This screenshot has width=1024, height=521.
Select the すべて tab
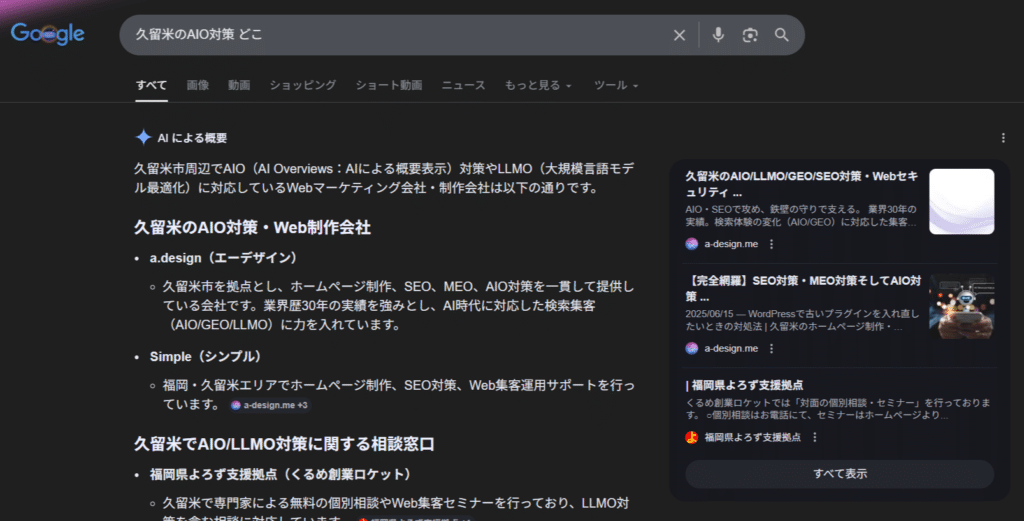(x=152, y=85)
